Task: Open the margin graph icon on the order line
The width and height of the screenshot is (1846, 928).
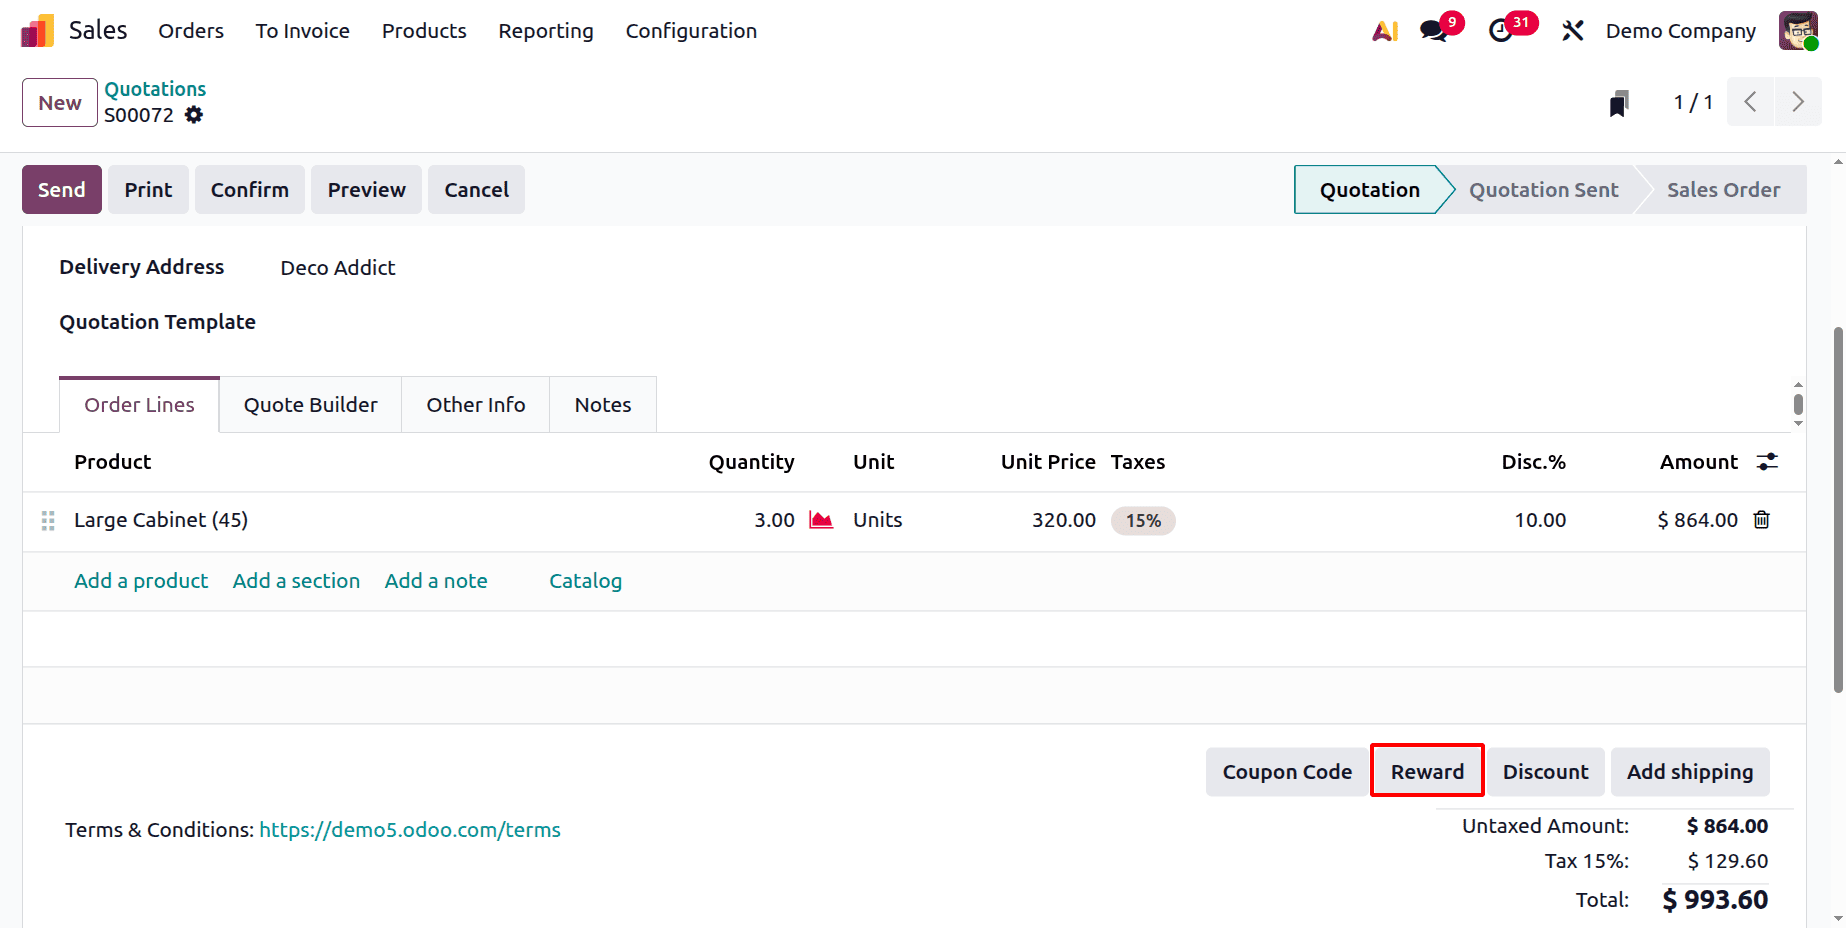Action: (x=821, y=520)
